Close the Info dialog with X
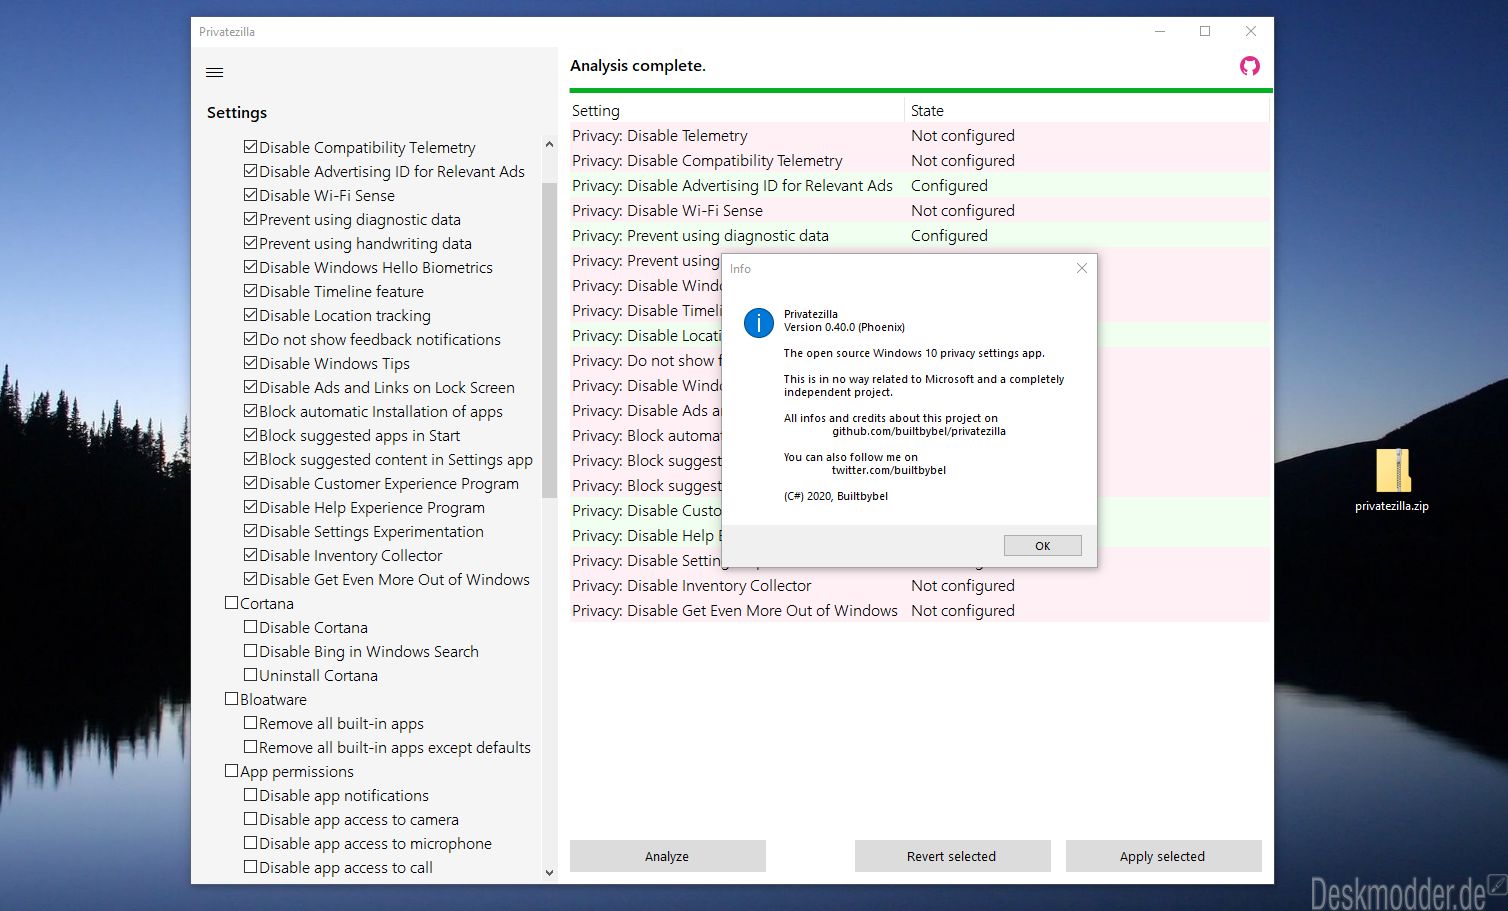 (1081, 268)
